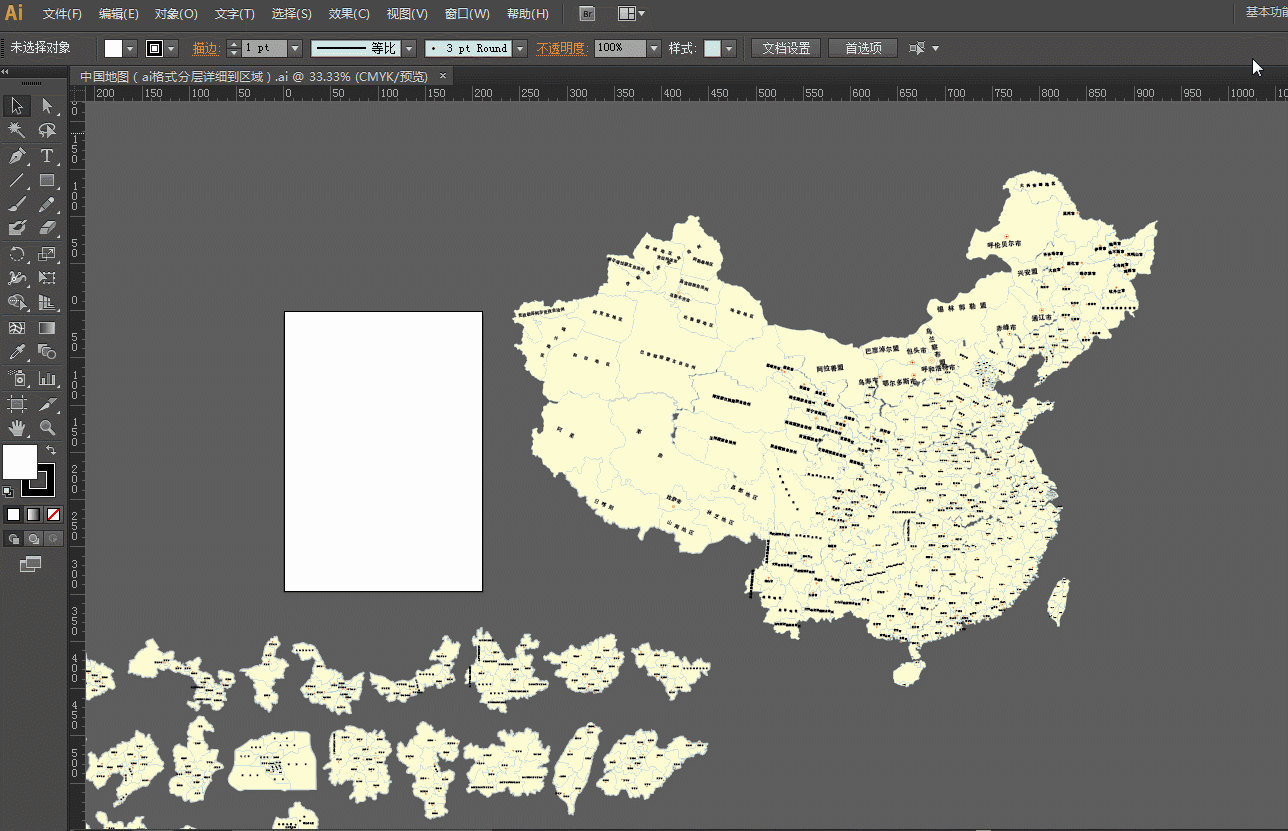Select the Pen tool
The image size is (1288, 831).
(17, 156)
